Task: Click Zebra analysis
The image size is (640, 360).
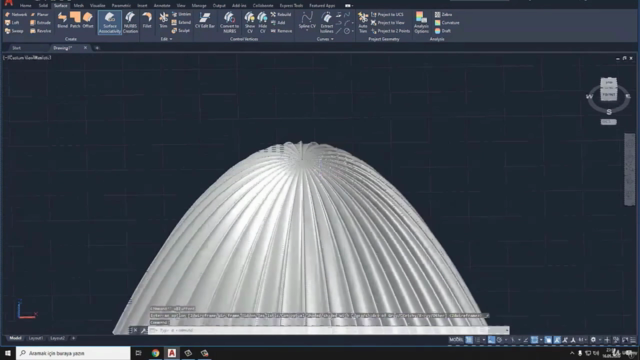Action: click(x=443, y=15)
